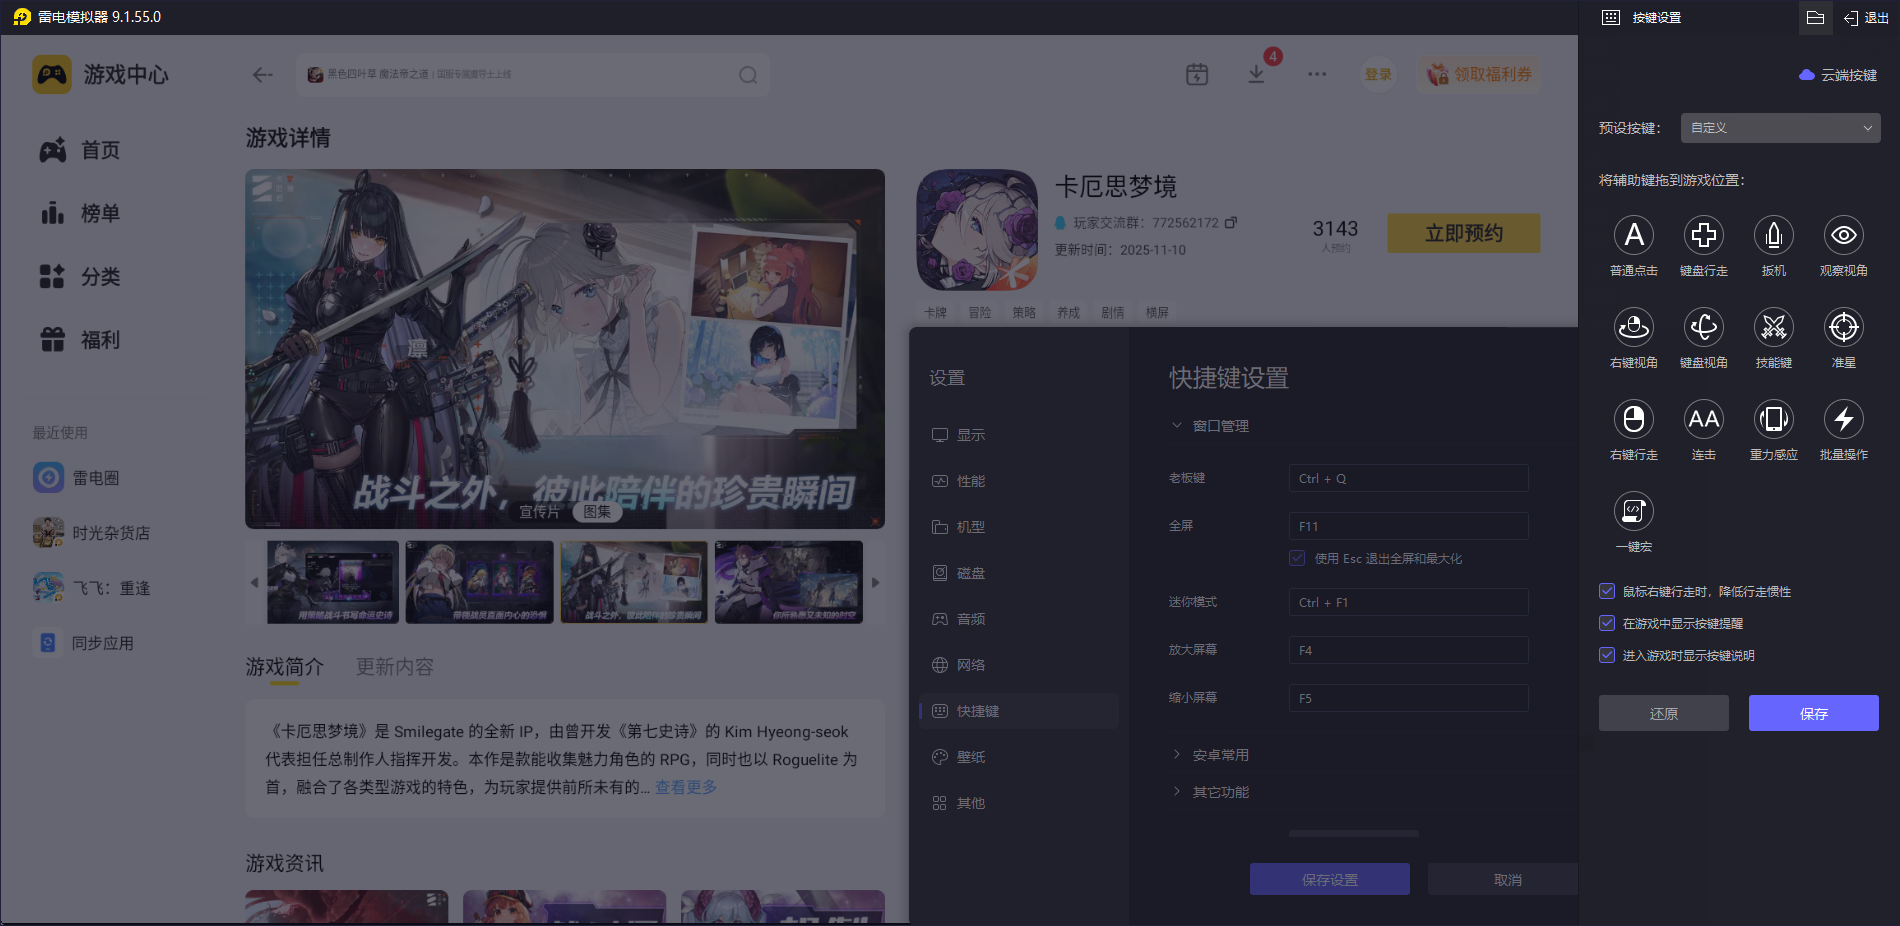This screenshot has height=926, width=1900.
Task: Open the downloads icon with badge 4
Action: [x=1257, y=74]
